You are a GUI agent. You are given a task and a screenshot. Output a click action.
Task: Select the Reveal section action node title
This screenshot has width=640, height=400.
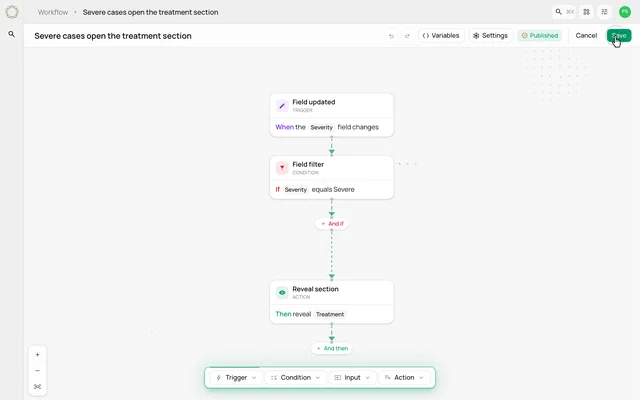click(315, 289)
